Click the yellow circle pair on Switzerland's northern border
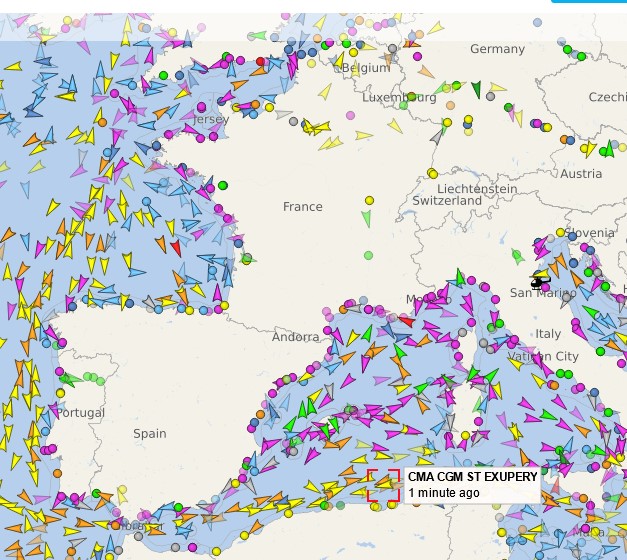Screen dimensions: 627x560 (x=432, y=173)
